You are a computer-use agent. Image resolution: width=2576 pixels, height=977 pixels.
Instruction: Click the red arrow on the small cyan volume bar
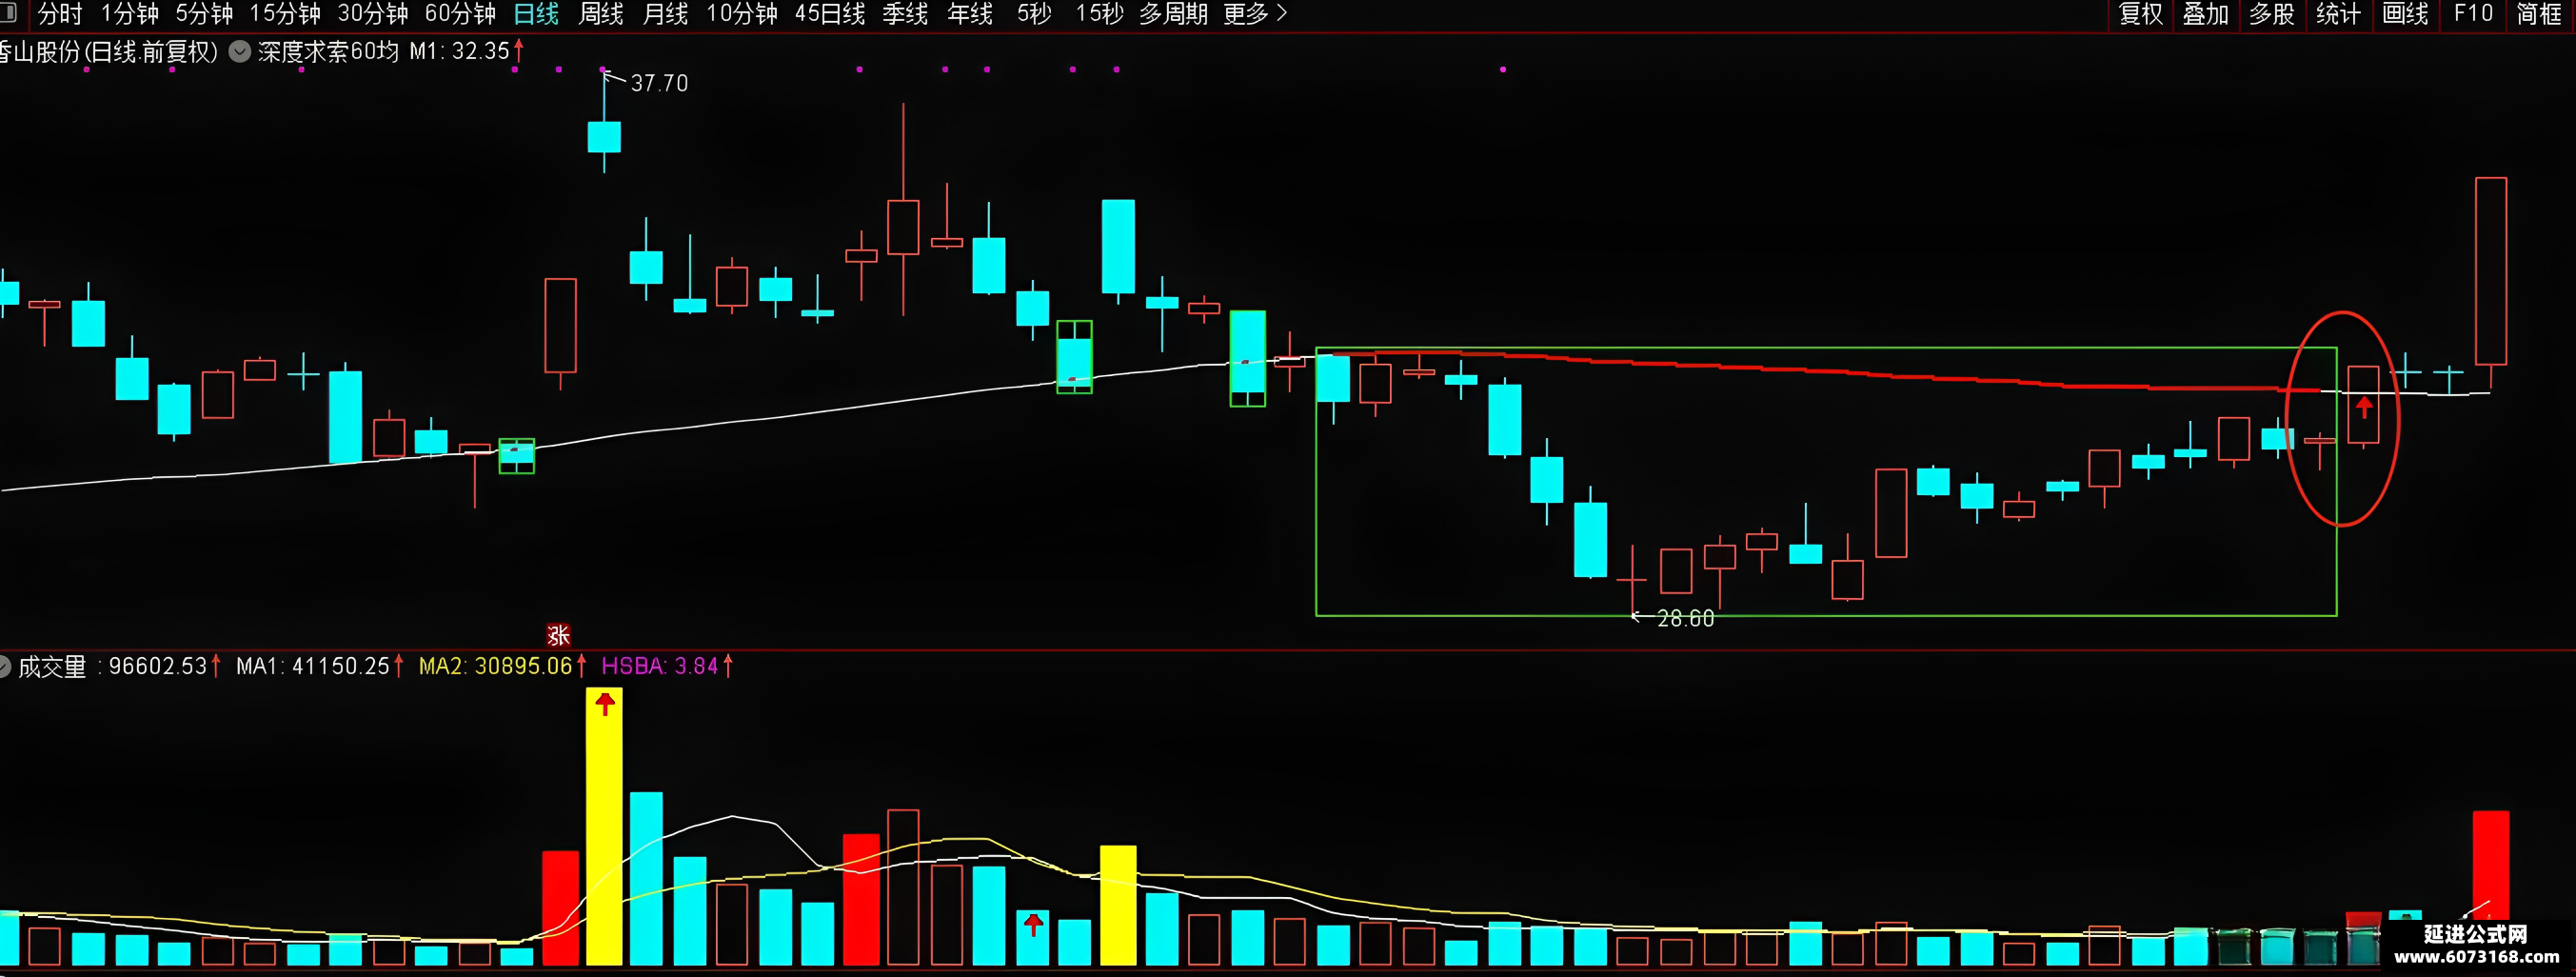tap(1034, 925)
